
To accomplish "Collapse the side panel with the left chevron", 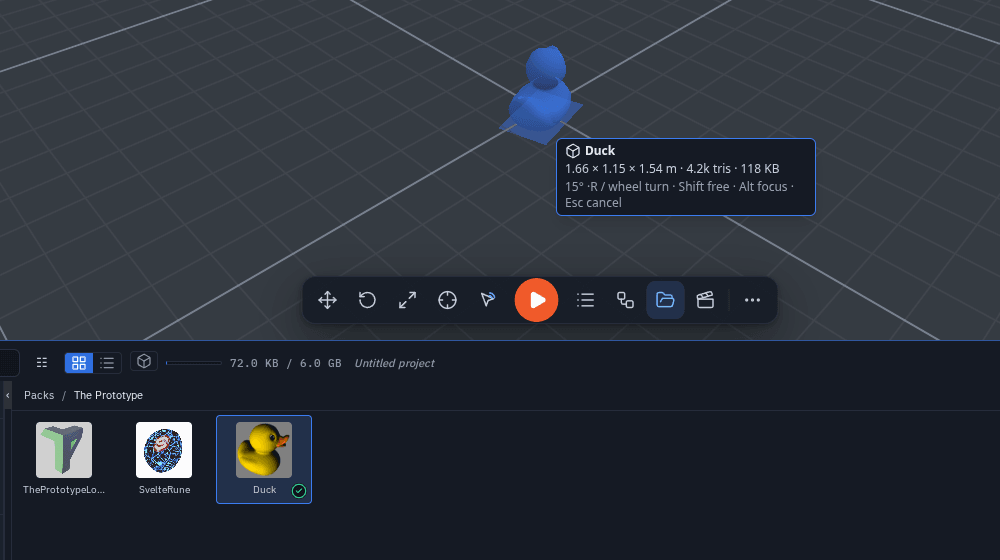I will click(x=8, y=395).
